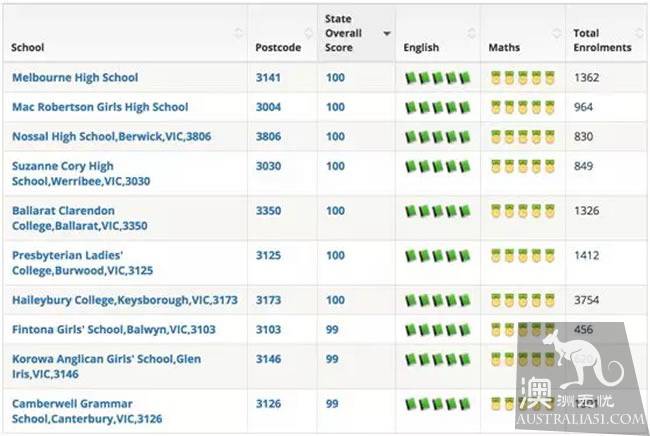650x436 pixels.
Task: Click enrolment value 830
Action: 583,136
